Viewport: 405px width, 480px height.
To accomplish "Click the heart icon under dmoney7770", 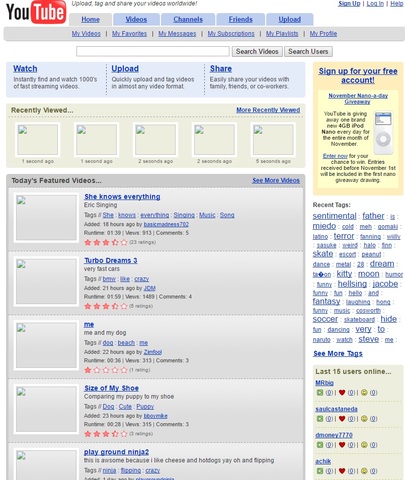I will pos(342,445).
